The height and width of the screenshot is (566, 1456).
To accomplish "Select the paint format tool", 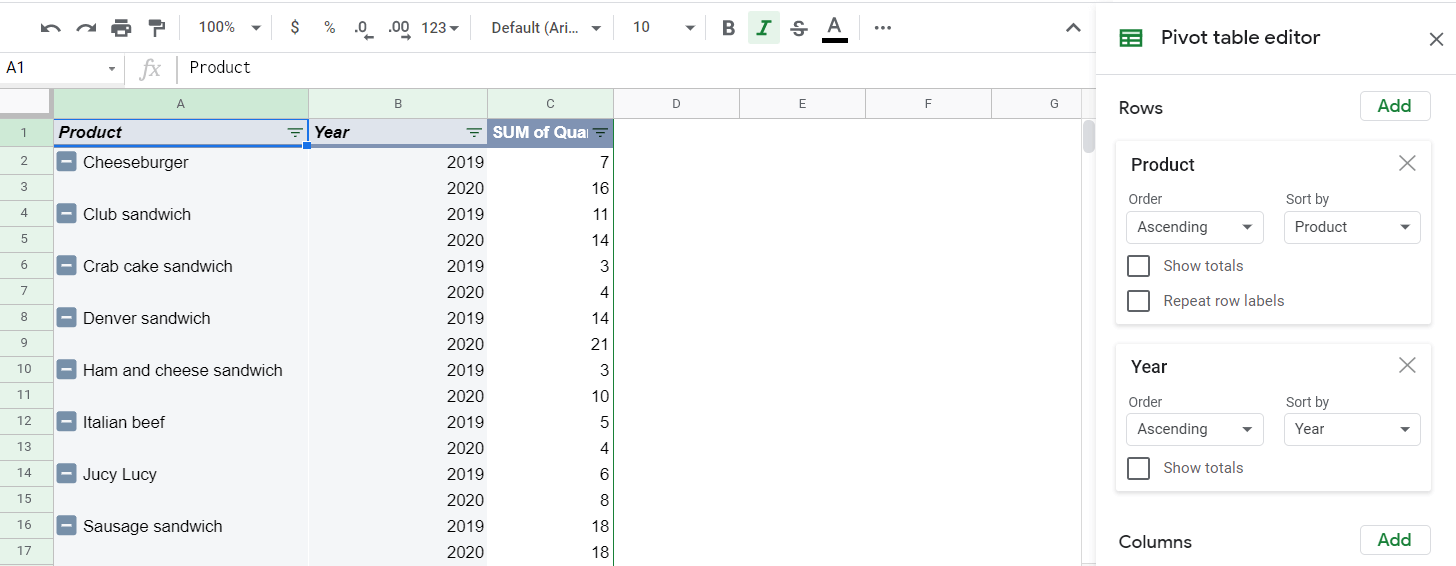I will [156, 28].
